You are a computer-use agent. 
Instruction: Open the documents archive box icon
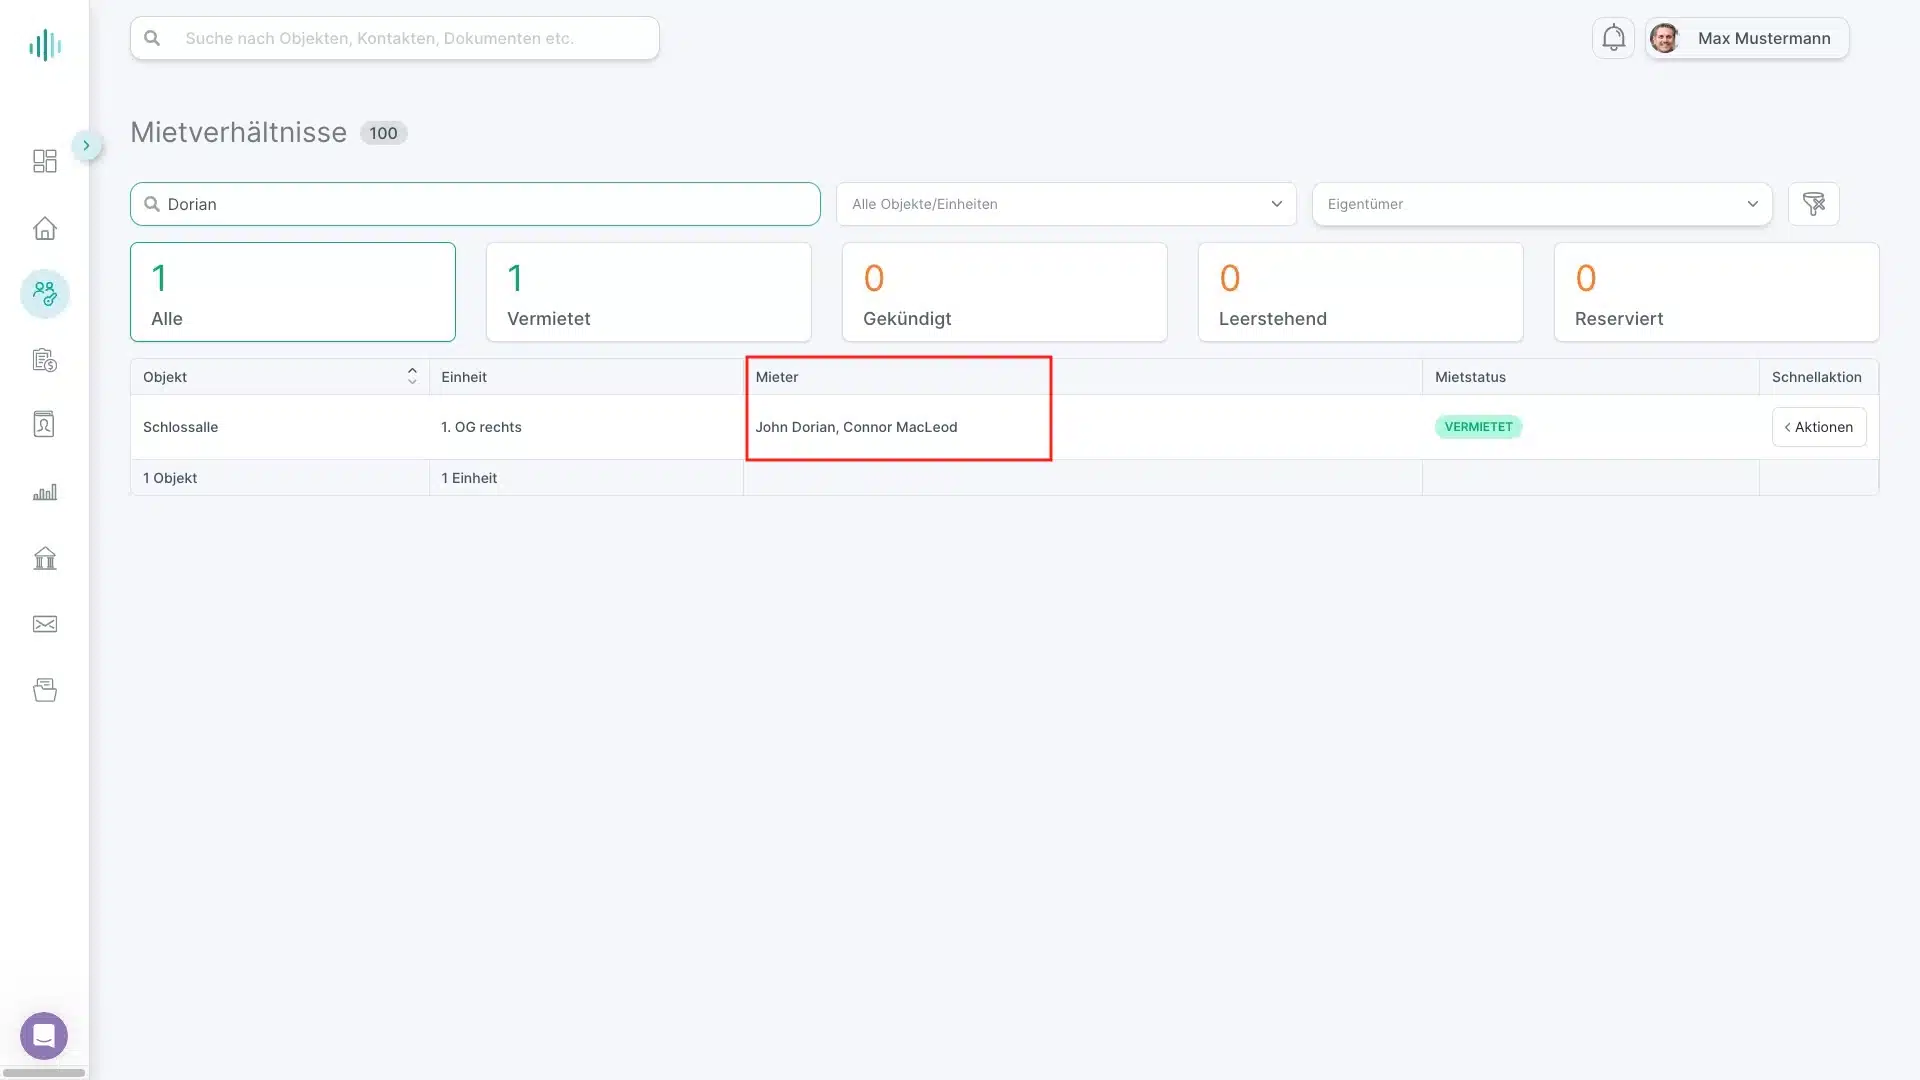[x=45, y=690]
